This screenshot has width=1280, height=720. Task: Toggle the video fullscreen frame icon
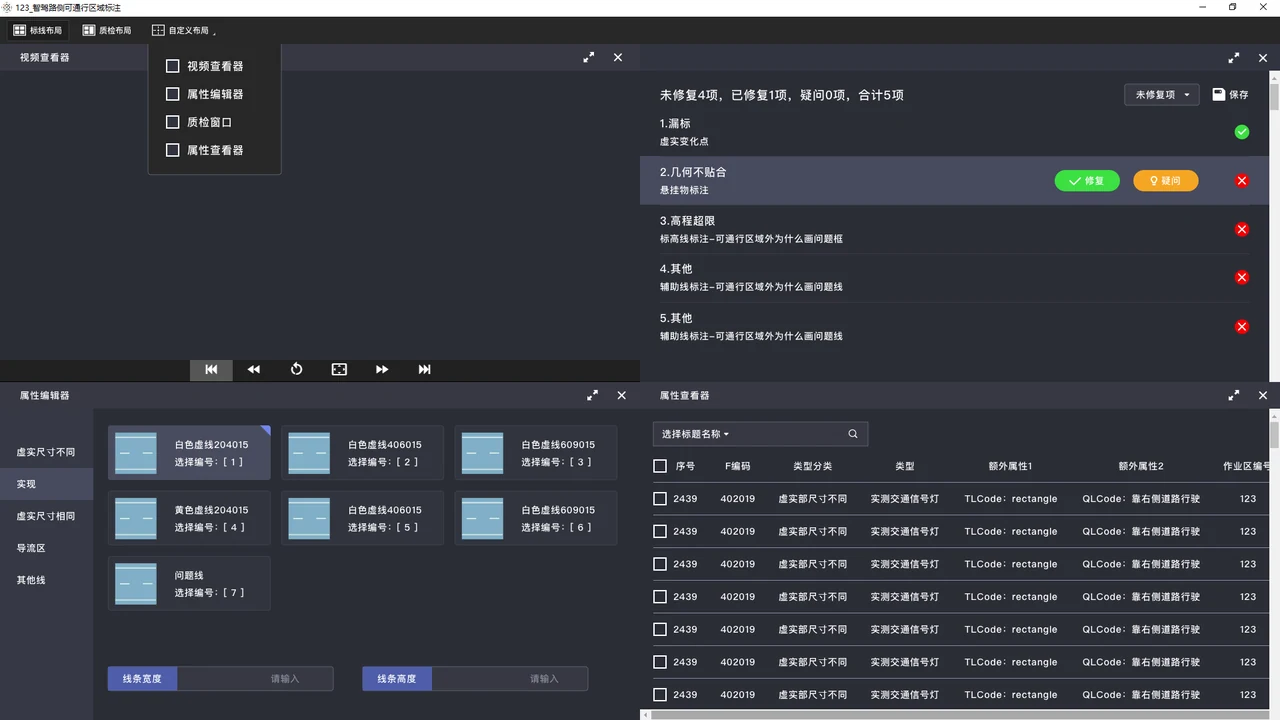pos(339,370)
